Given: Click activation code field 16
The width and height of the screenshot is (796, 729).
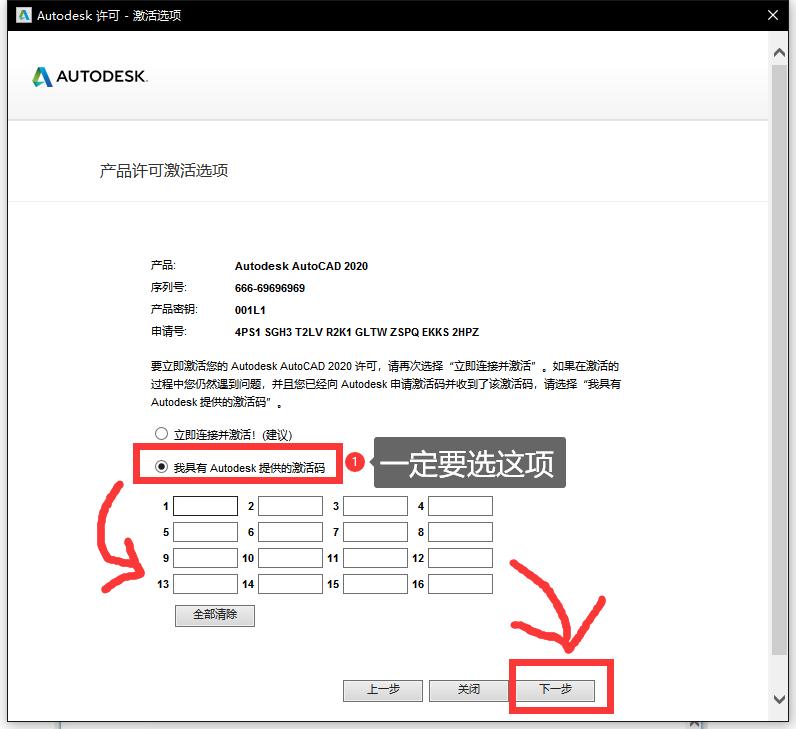Looking at the screenshot, I should (x=460, y=584).
